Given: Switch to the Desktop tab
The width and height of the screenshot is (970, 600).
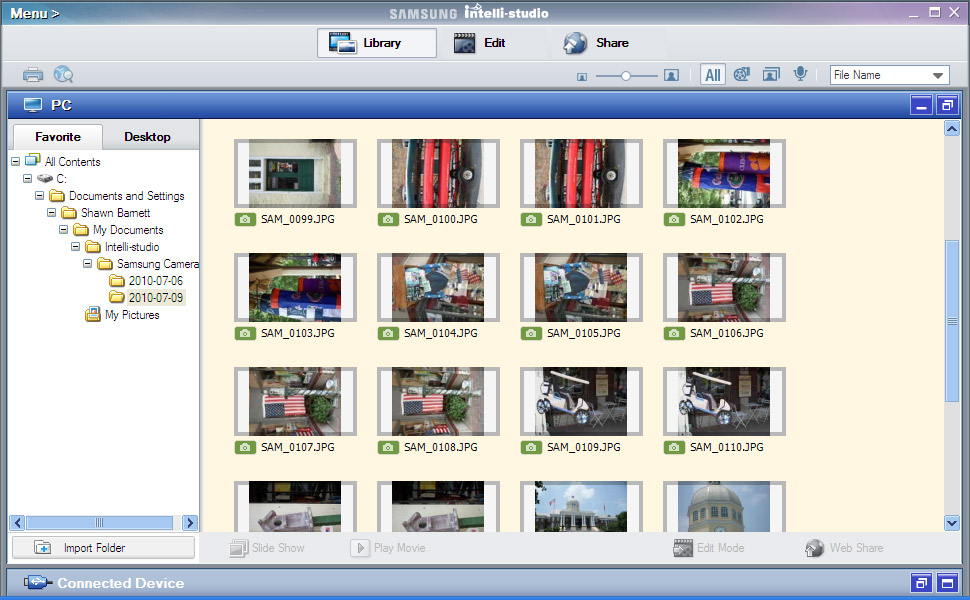Looking at the screenshot, I should 147,137.
